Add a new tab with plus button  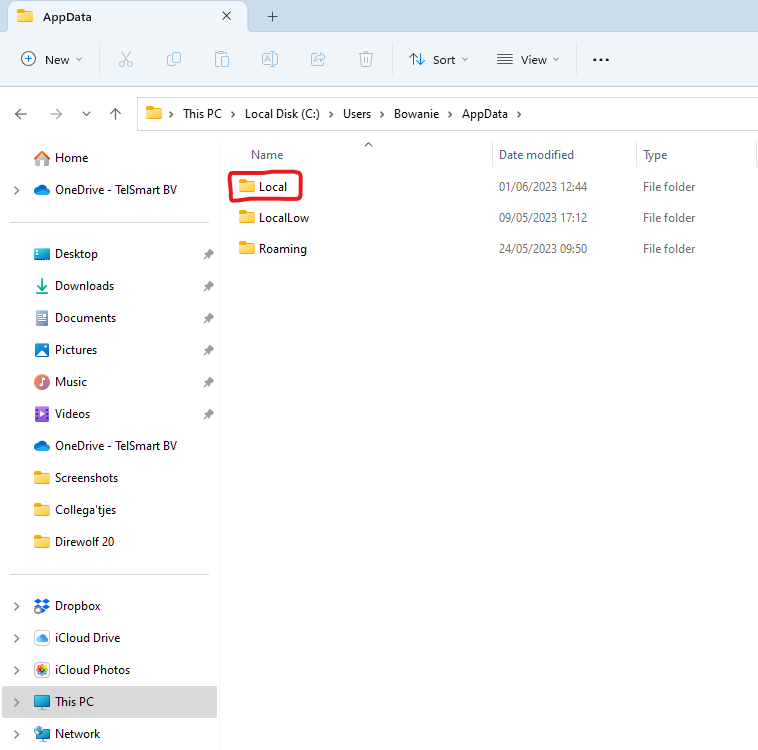coord(272,17)
